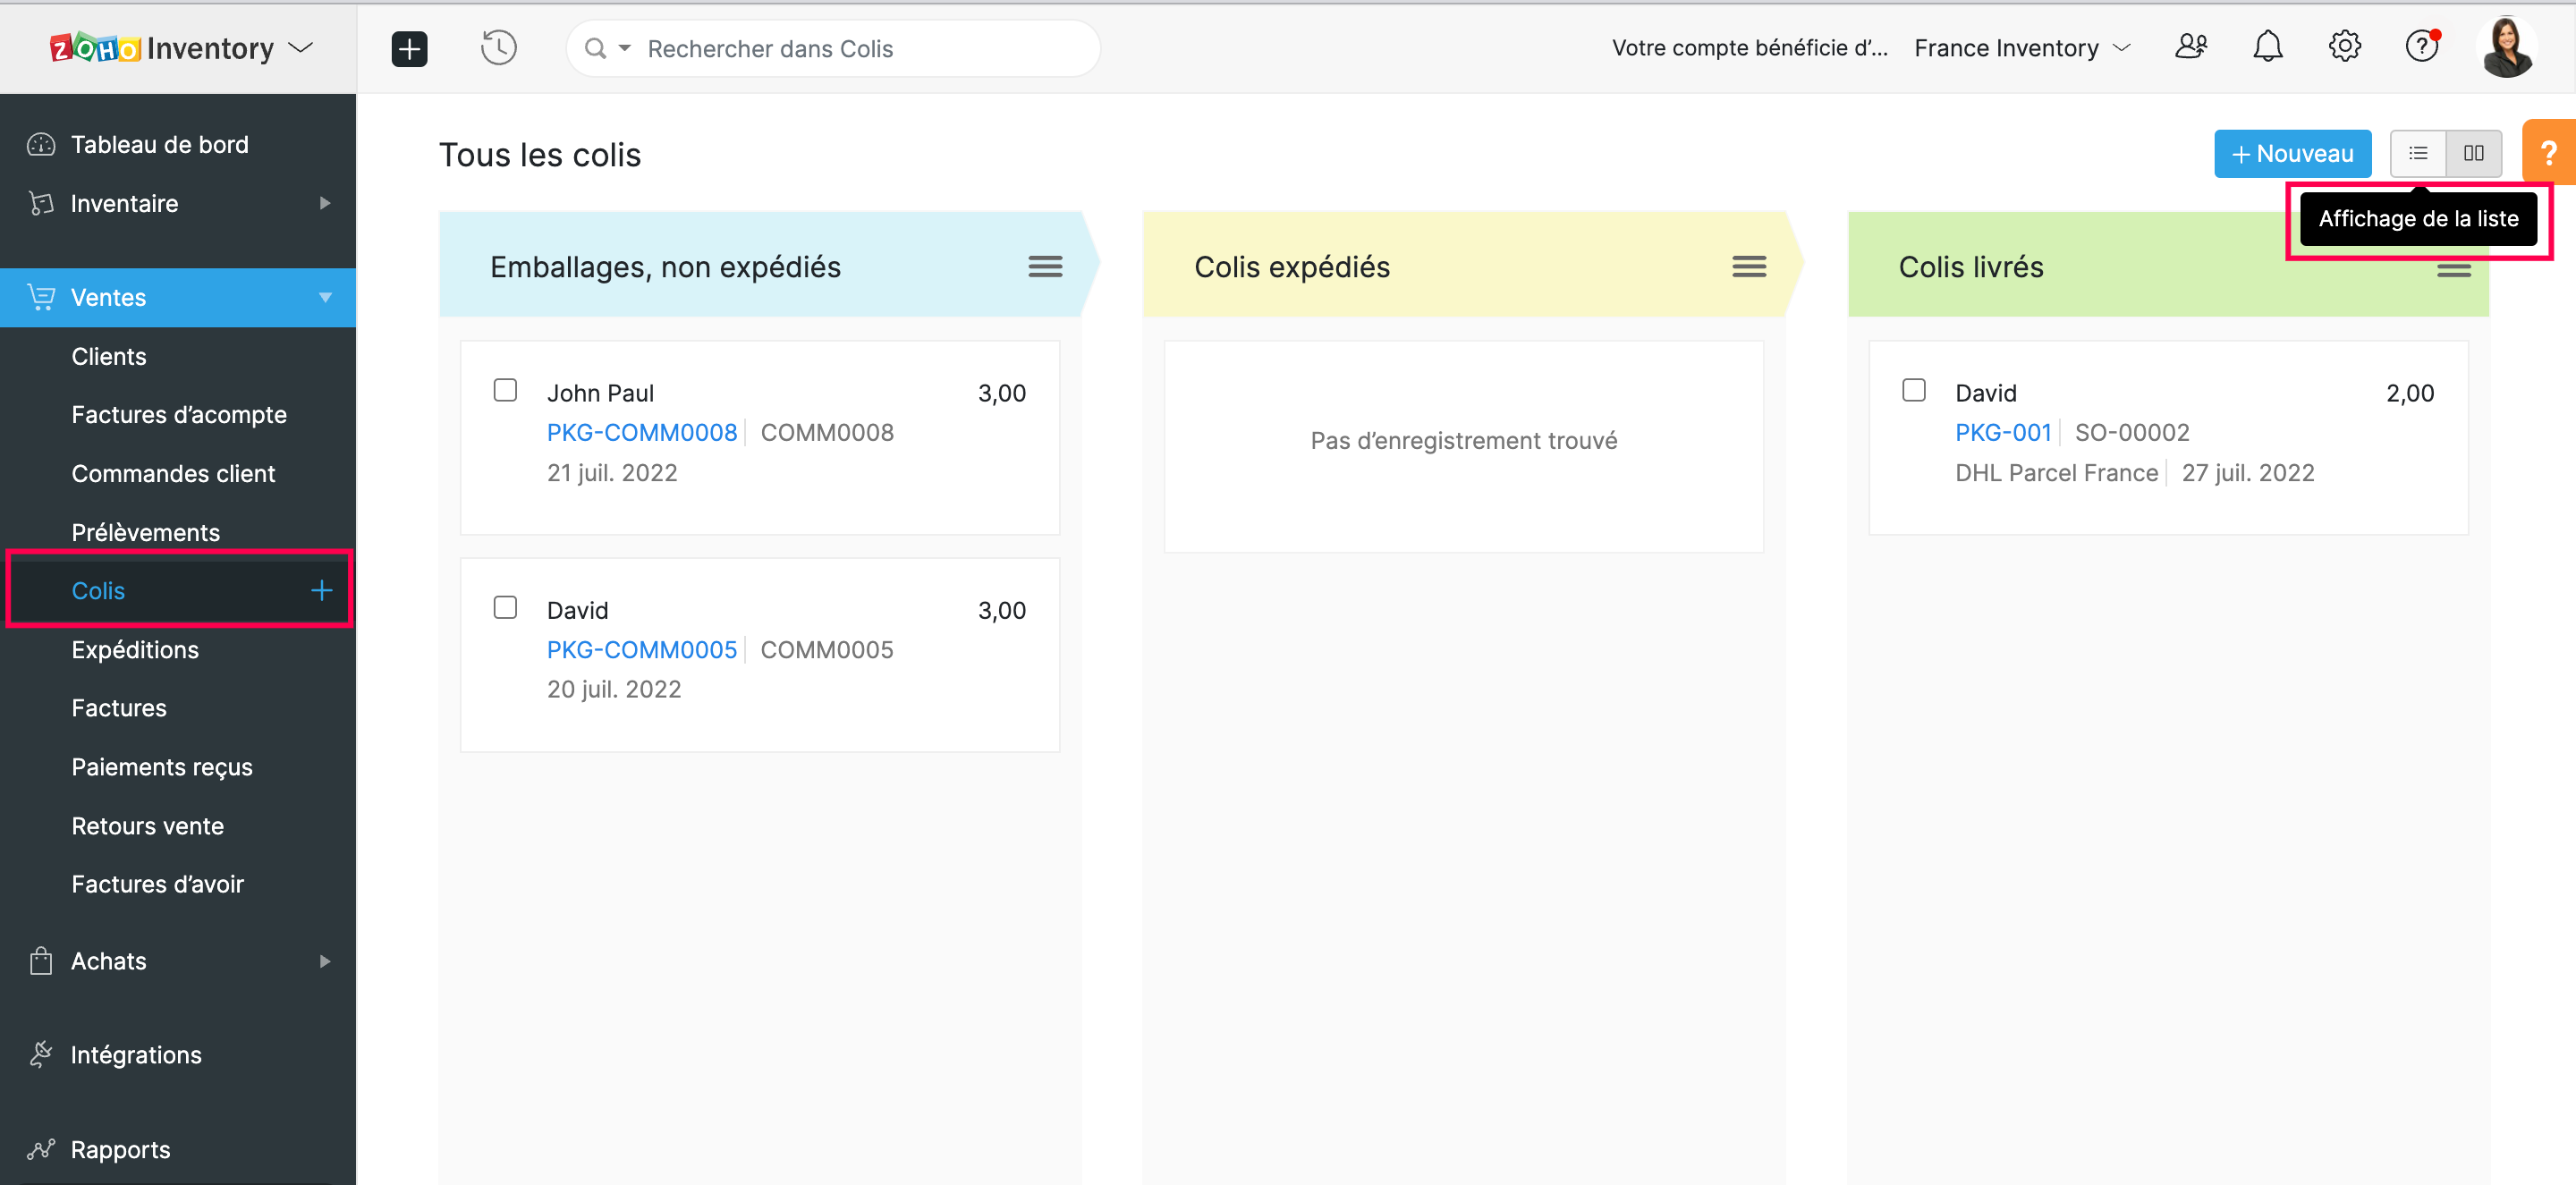Open Factures d'acompte
The width and height of the screenshot is (2576, 1185).
(x=179, y=415)
